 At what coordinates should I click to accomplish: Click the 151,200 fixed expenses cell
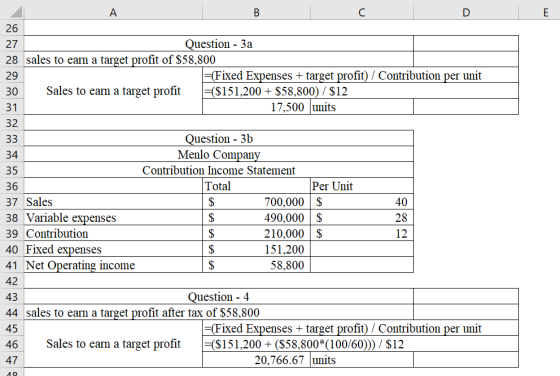pos(256,249)
